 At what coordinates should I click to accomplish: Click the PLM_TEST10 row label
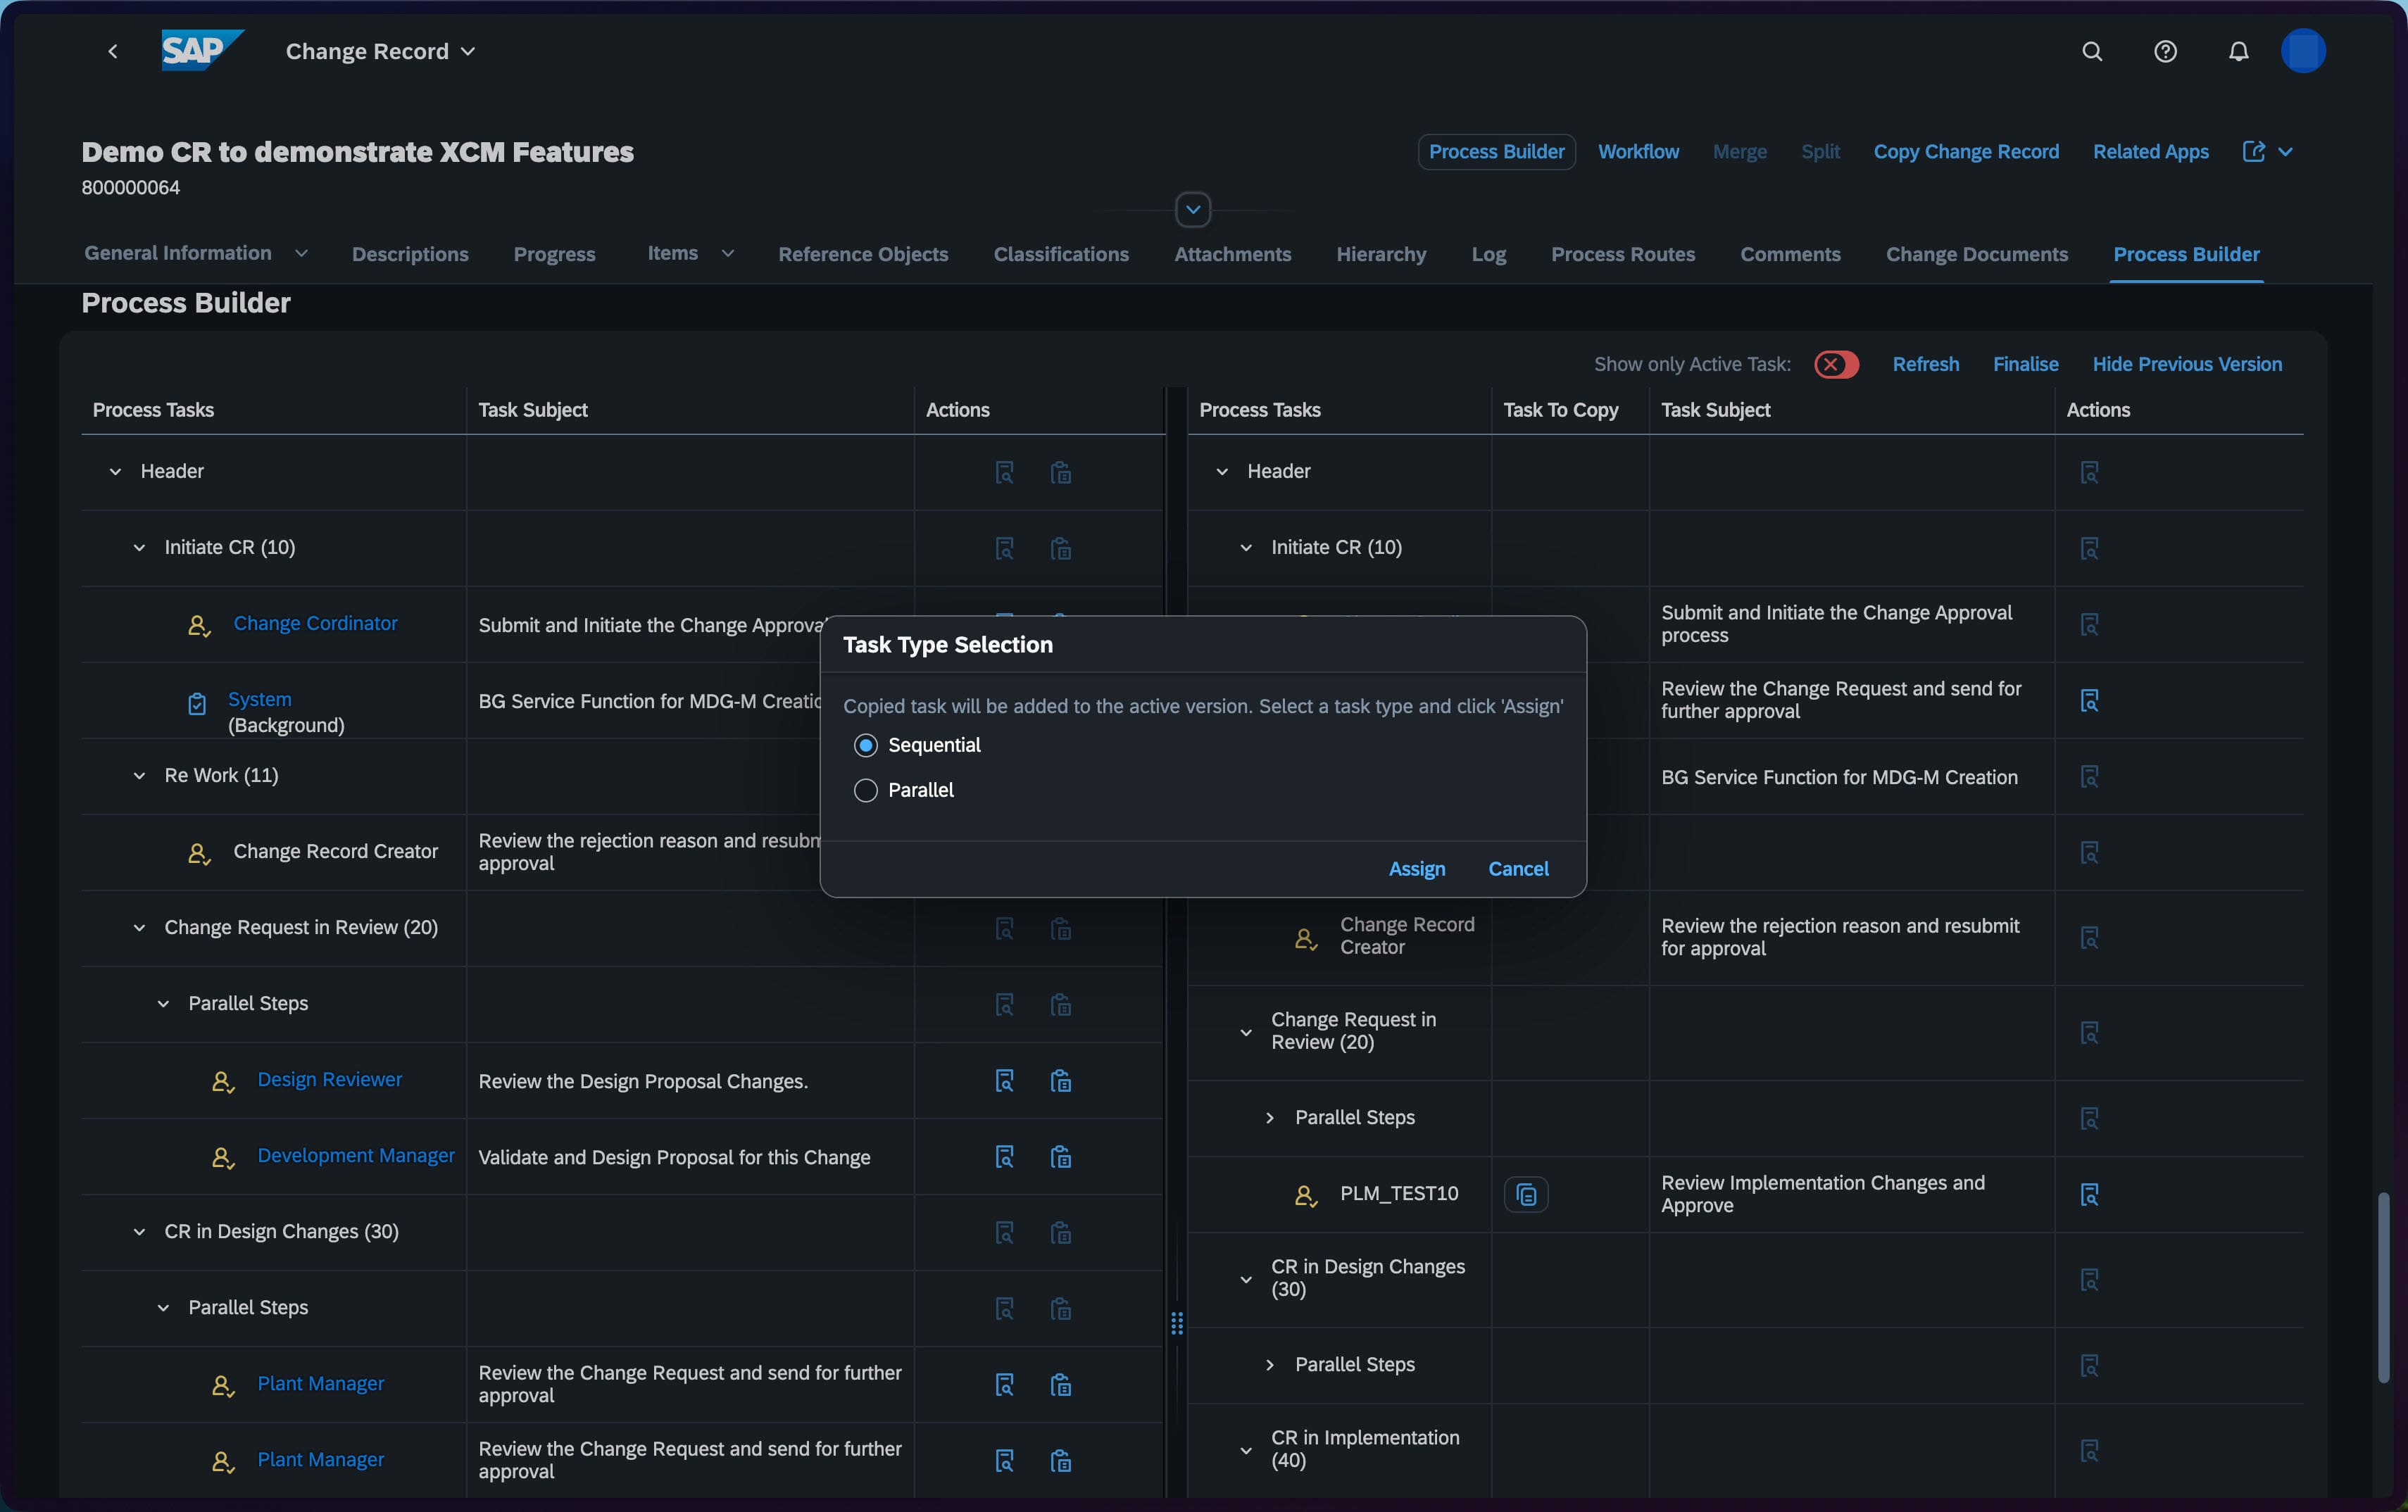(x=1398, y=1194)
